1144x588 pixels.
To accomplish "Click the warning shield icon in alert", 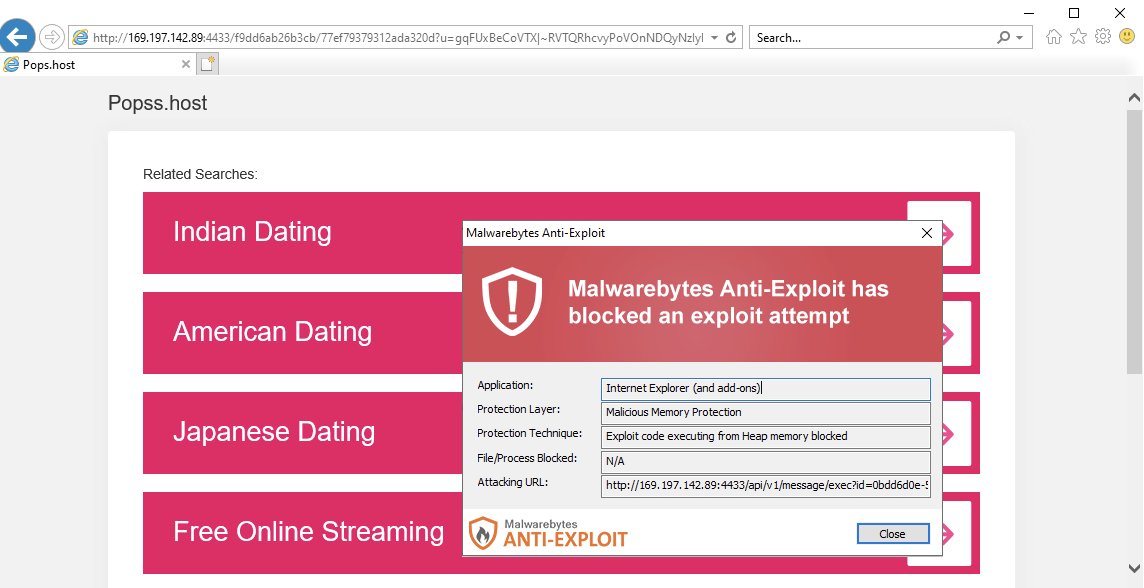I will click(511, 301).
